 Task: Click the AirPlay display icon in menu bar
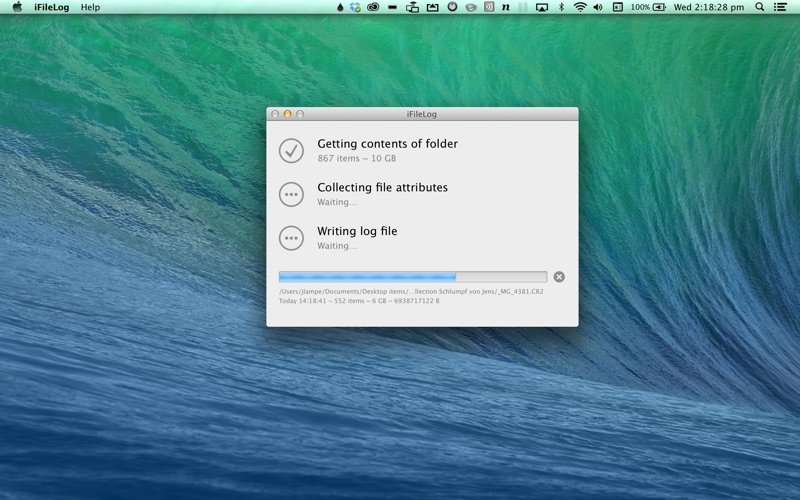click(x=542, y=7)
